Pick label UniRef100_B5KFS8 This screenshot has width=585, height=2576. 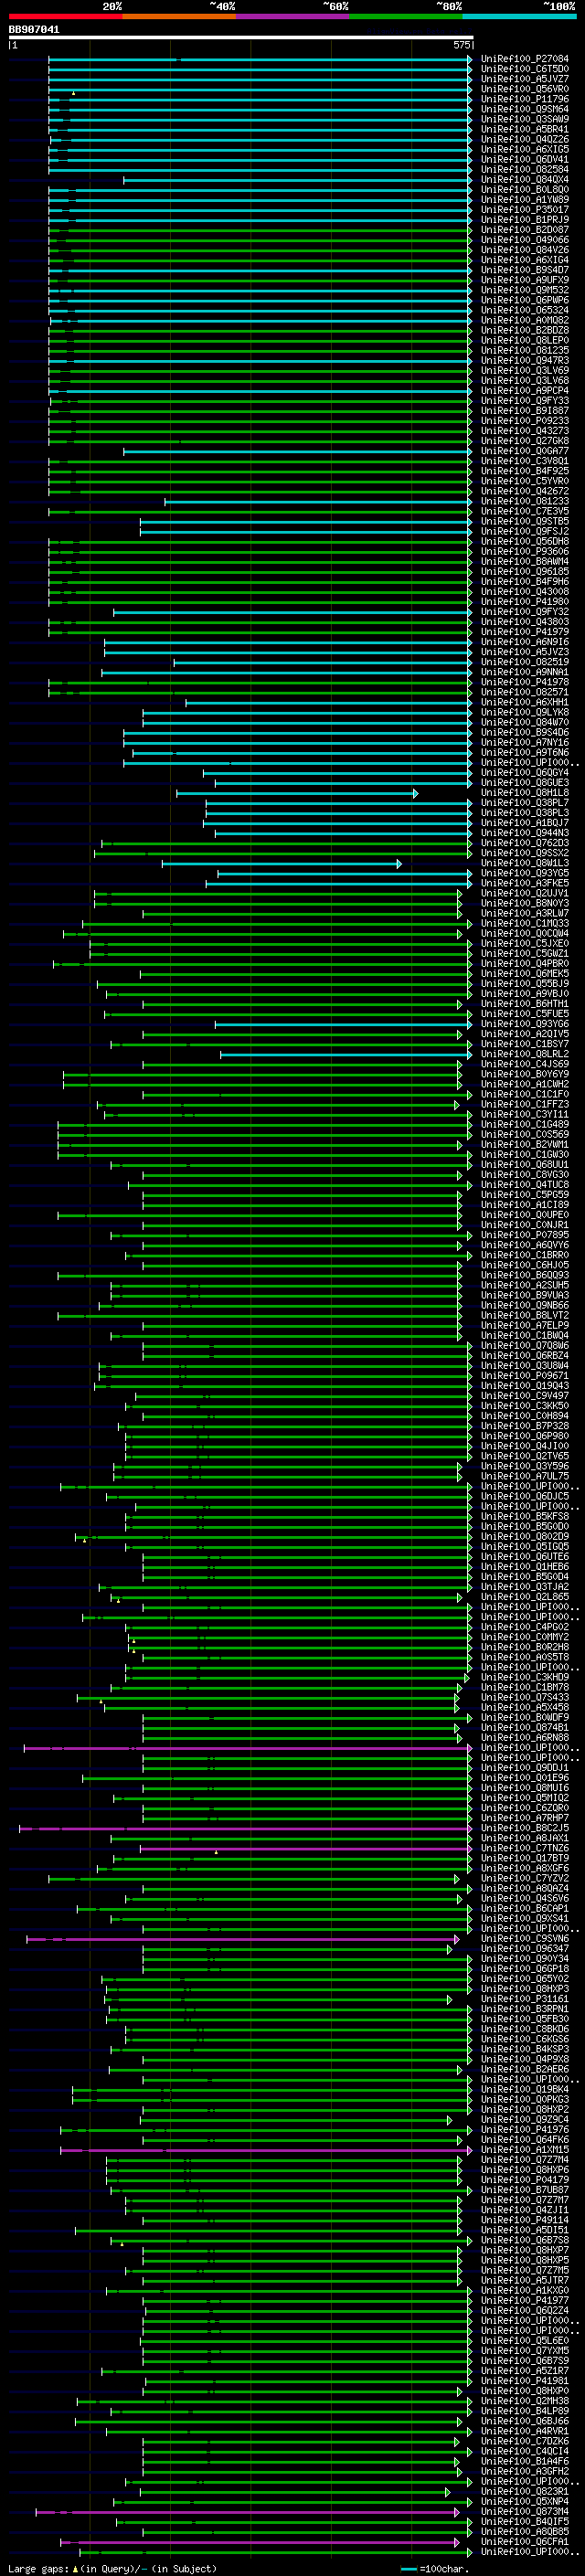click(525, 1517)
